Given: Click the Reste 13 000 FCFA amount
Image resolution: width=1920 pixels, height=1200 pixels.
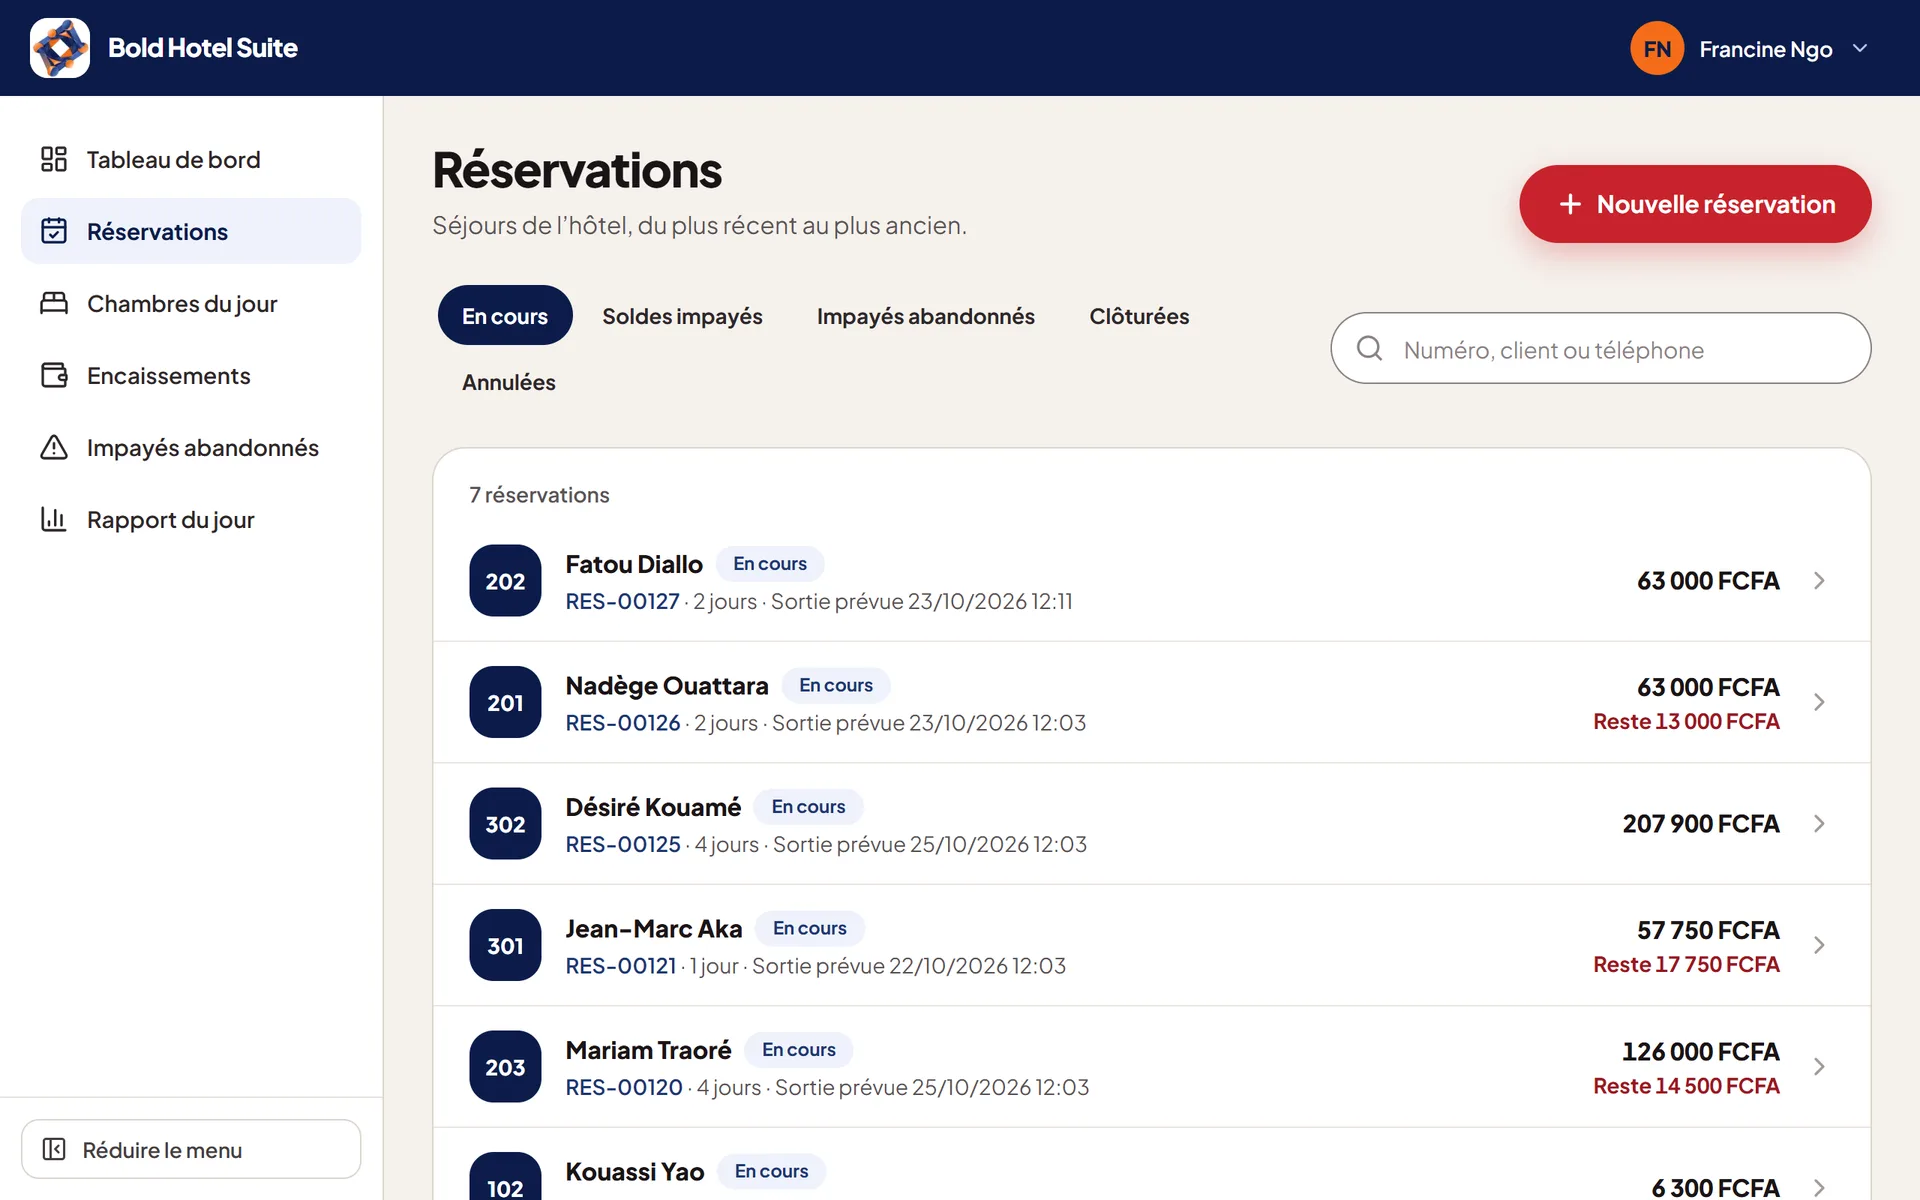Looking at the screenshot, I should click(x=1686, y=721).
